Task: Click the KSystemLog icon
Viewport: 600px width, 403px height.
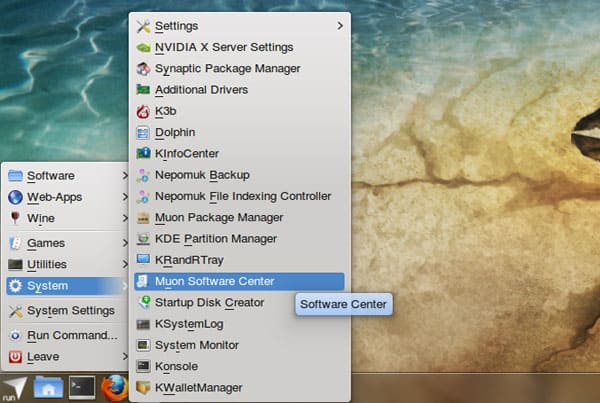Action: (x=143, y=324)
